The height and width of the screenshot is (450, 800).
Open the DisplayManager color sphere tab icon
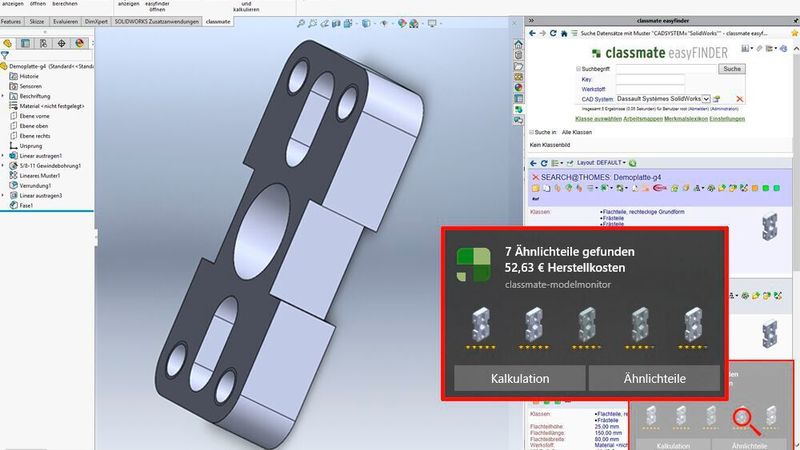pos(79,43)
